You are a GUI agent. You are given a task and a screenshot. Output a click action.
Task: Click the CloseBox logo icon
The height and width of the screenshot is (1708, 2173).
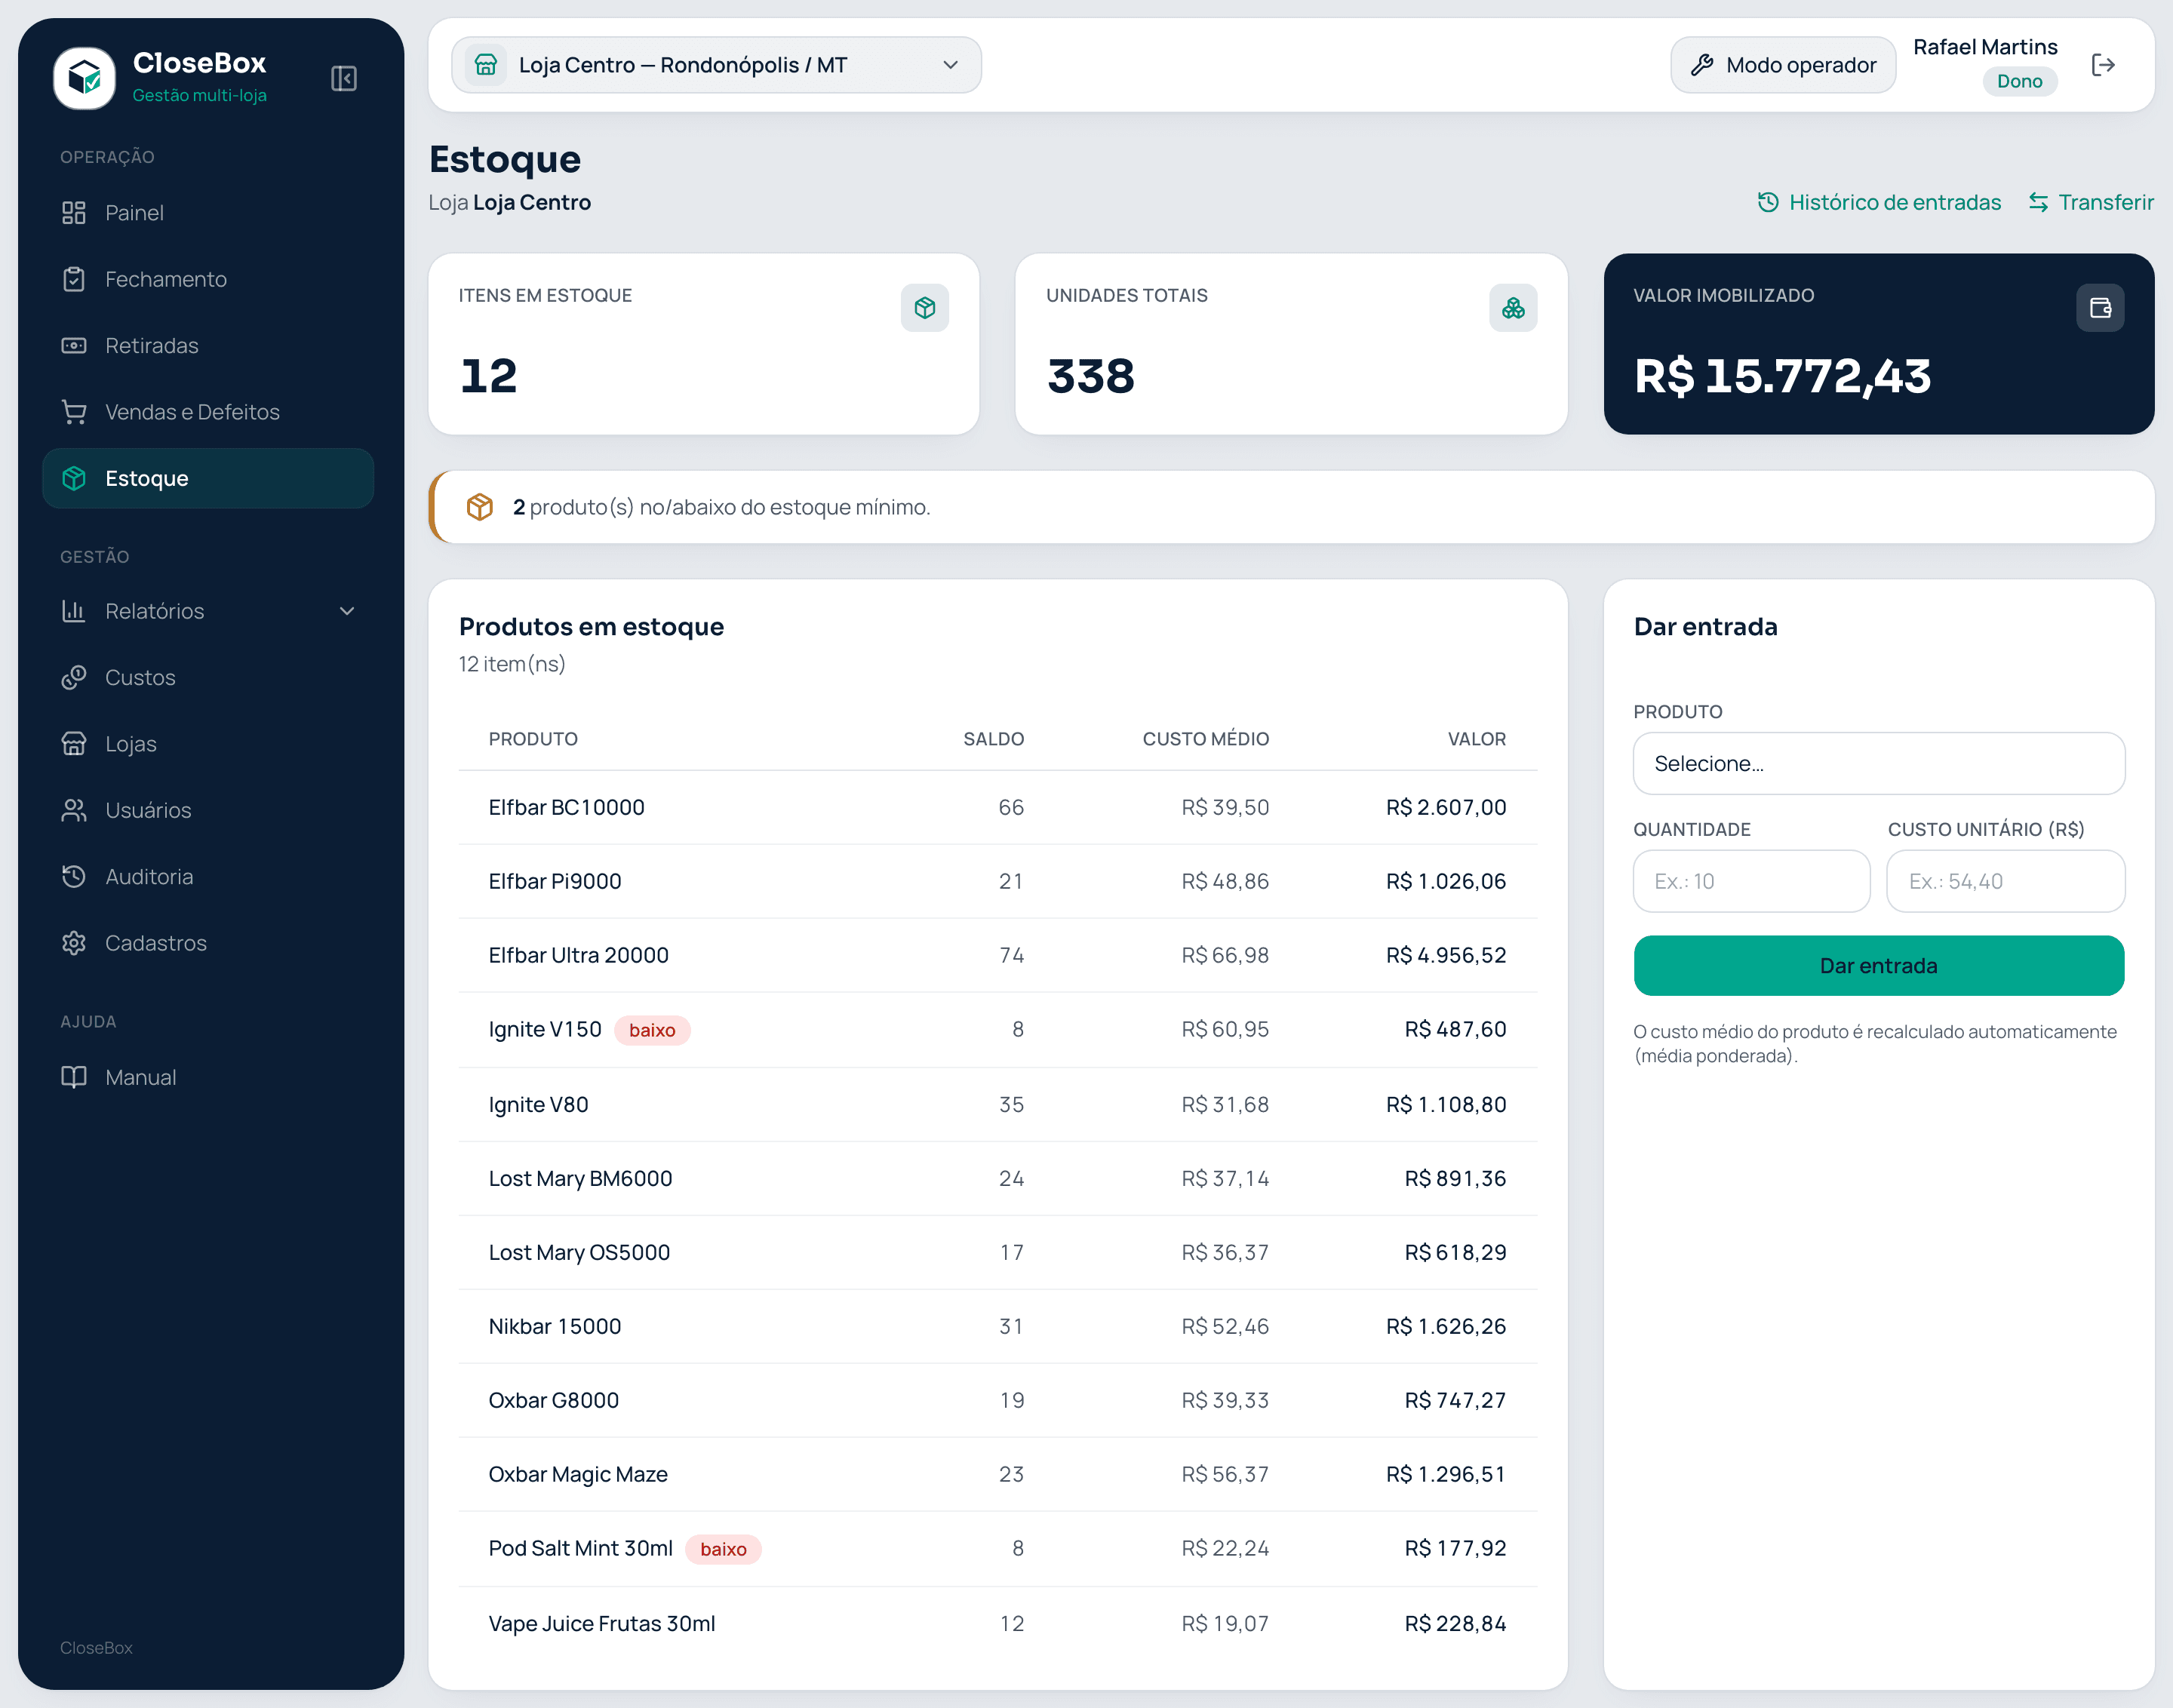pyautogui.click(x=84, y=77)
